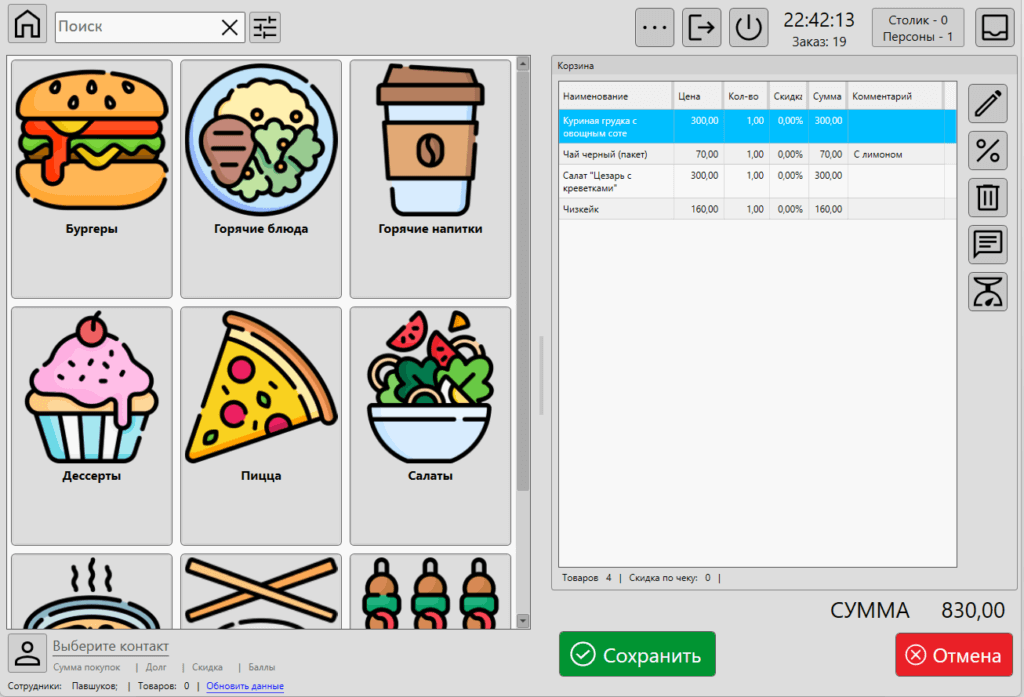
Task: Apply discount with percent icon
Action: 988,151
